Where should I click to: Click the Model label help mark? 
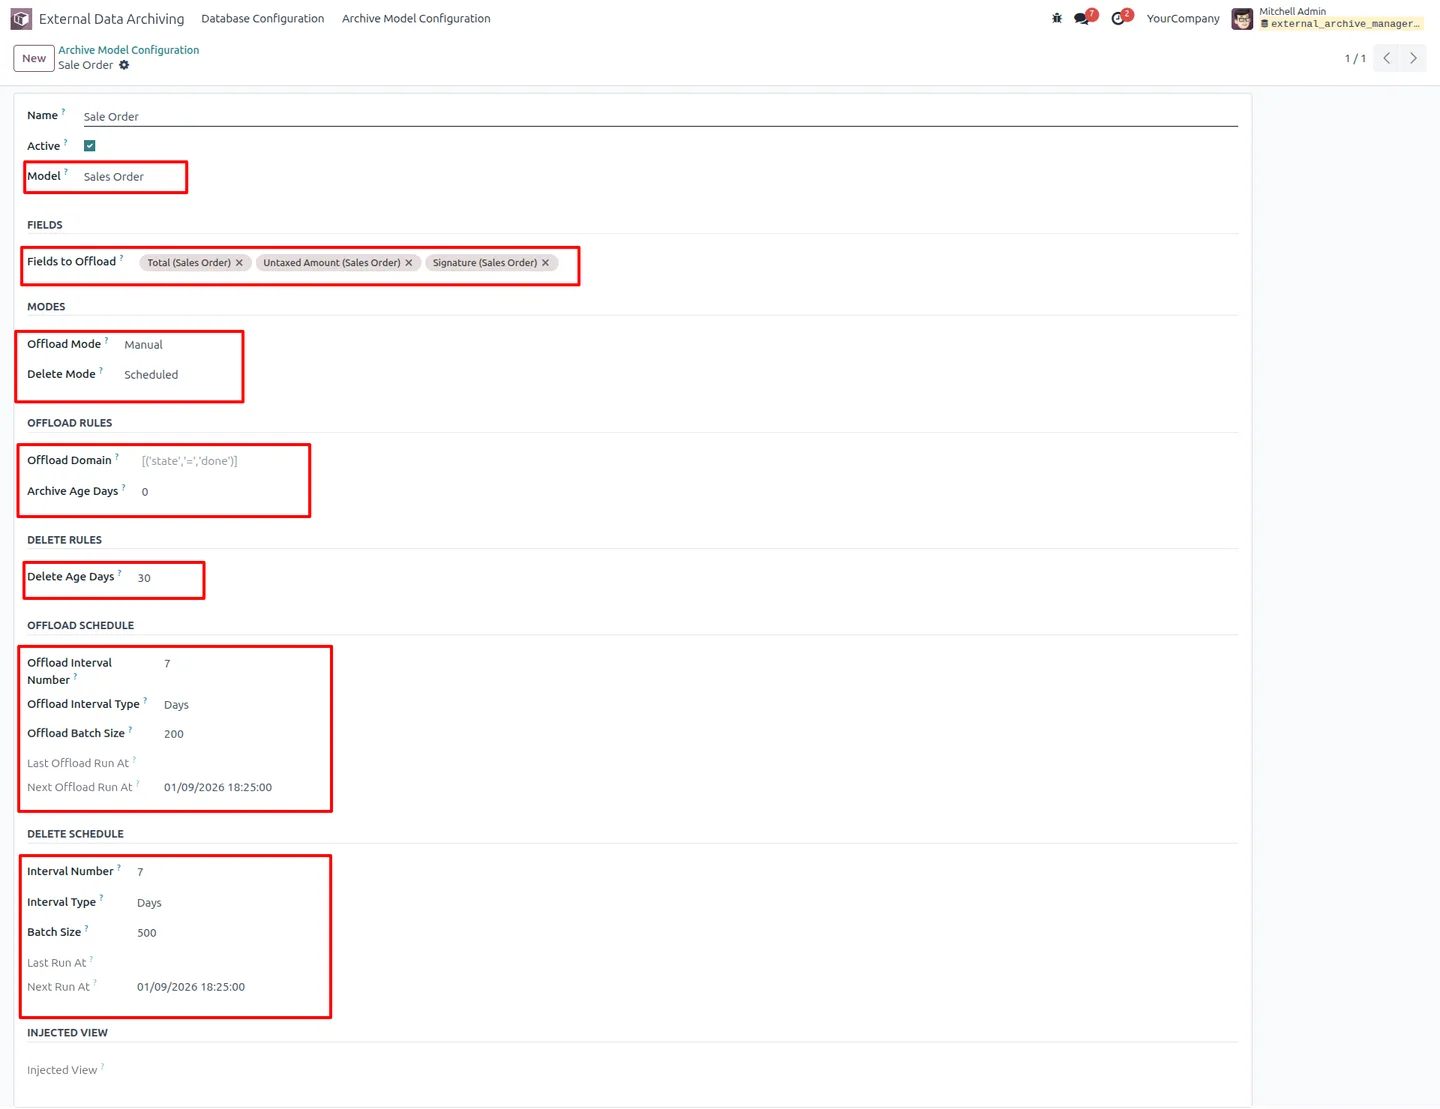[66, 172]
